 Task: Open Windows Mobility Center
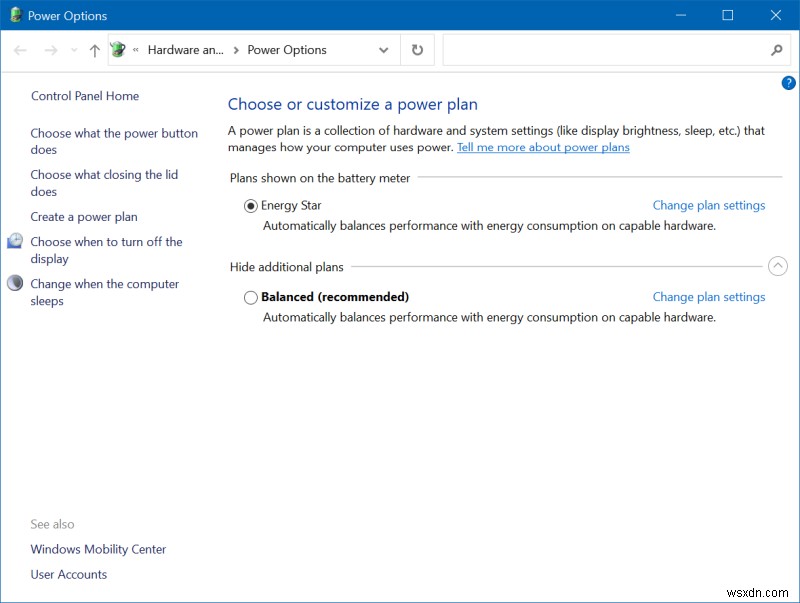coord(98,549)
